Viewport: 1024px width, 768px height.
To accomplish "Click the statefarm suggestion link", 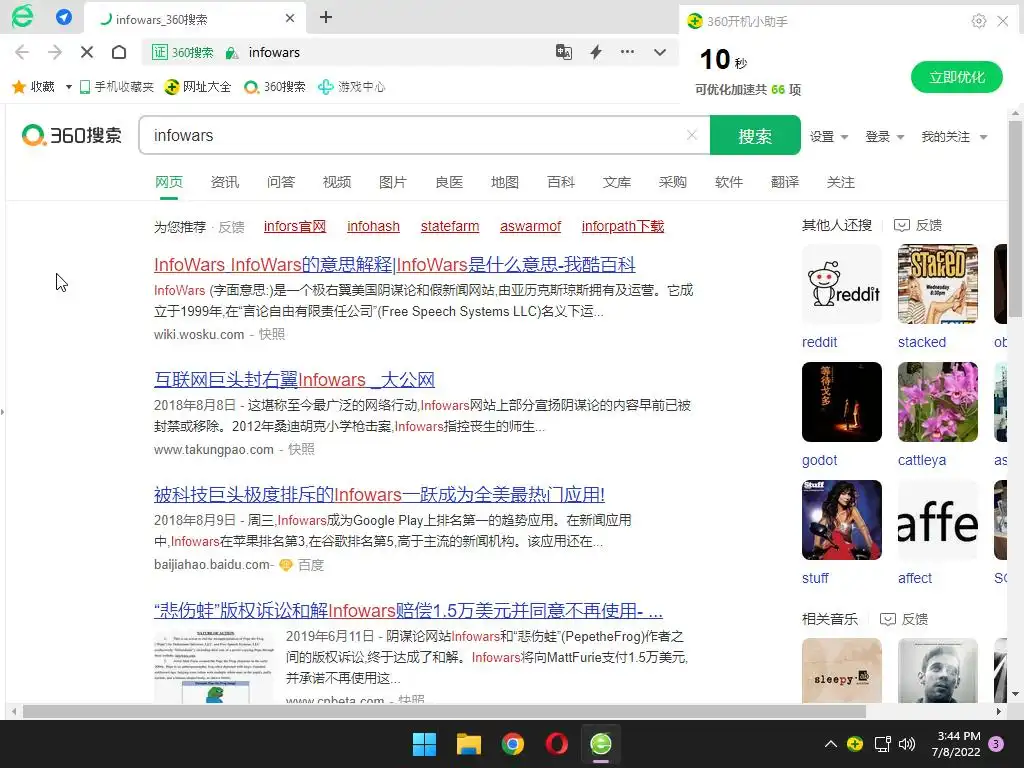I will (450, 226).
